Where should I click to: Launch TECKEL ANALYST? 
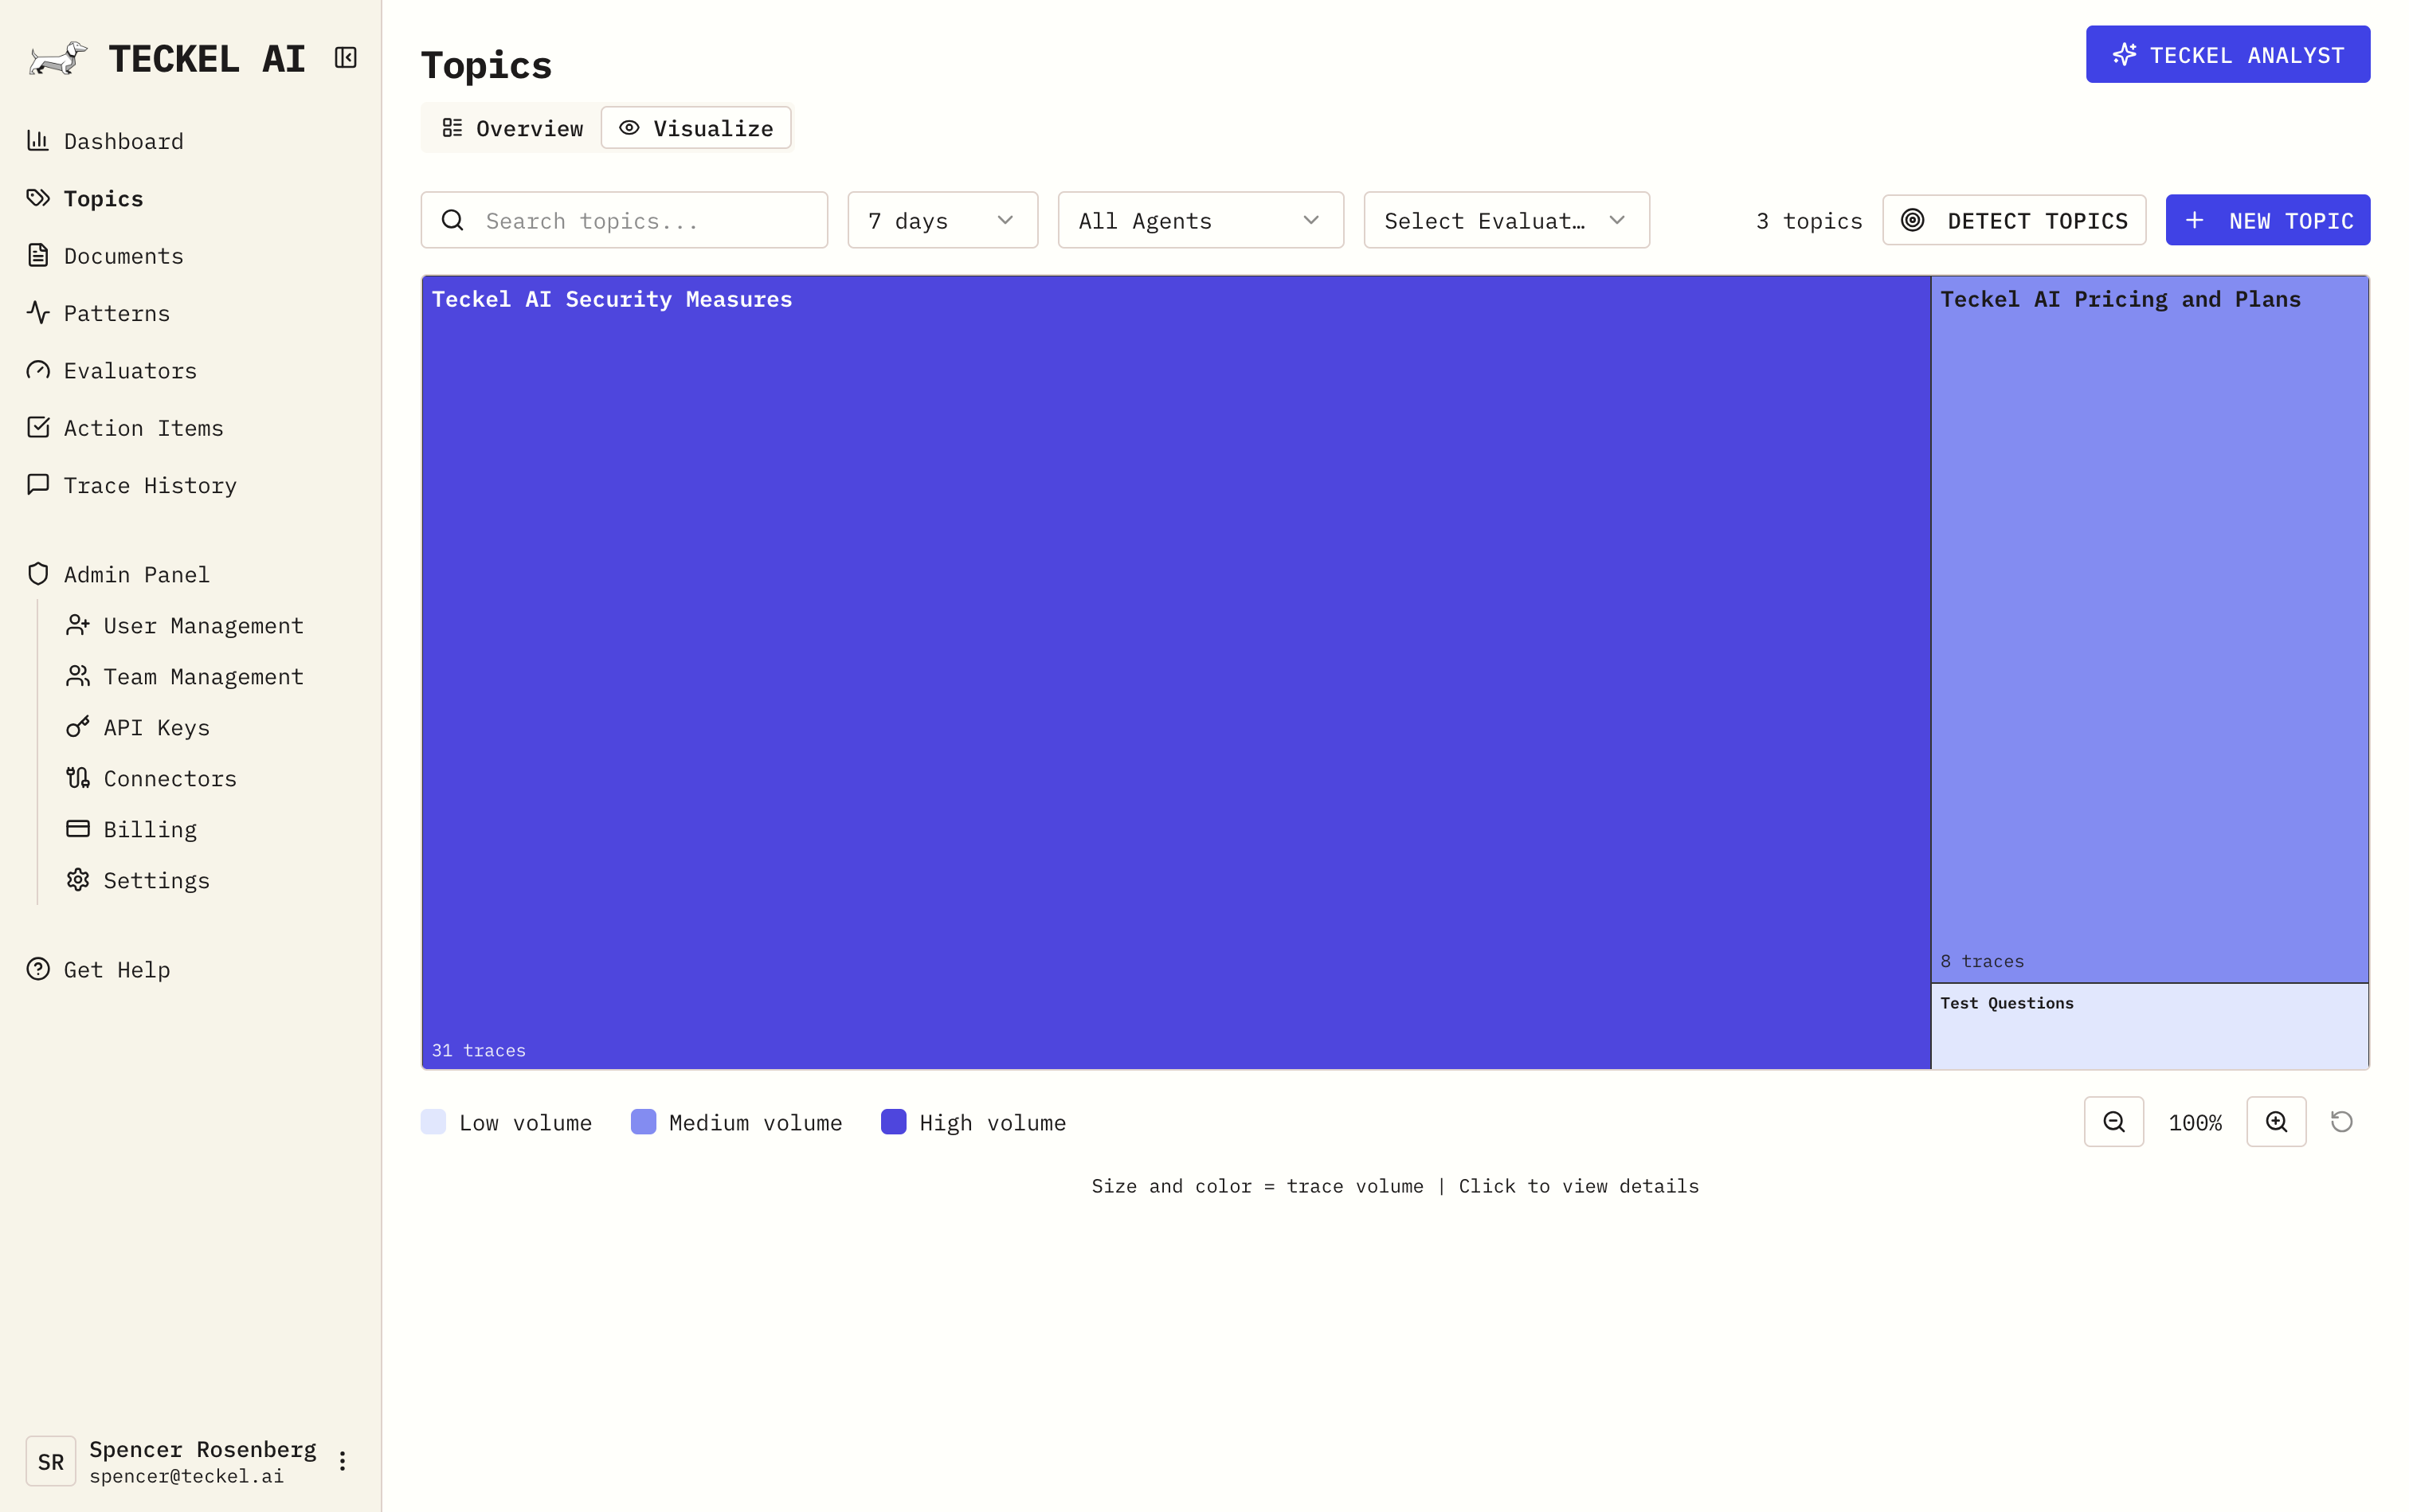point(2227,54)
